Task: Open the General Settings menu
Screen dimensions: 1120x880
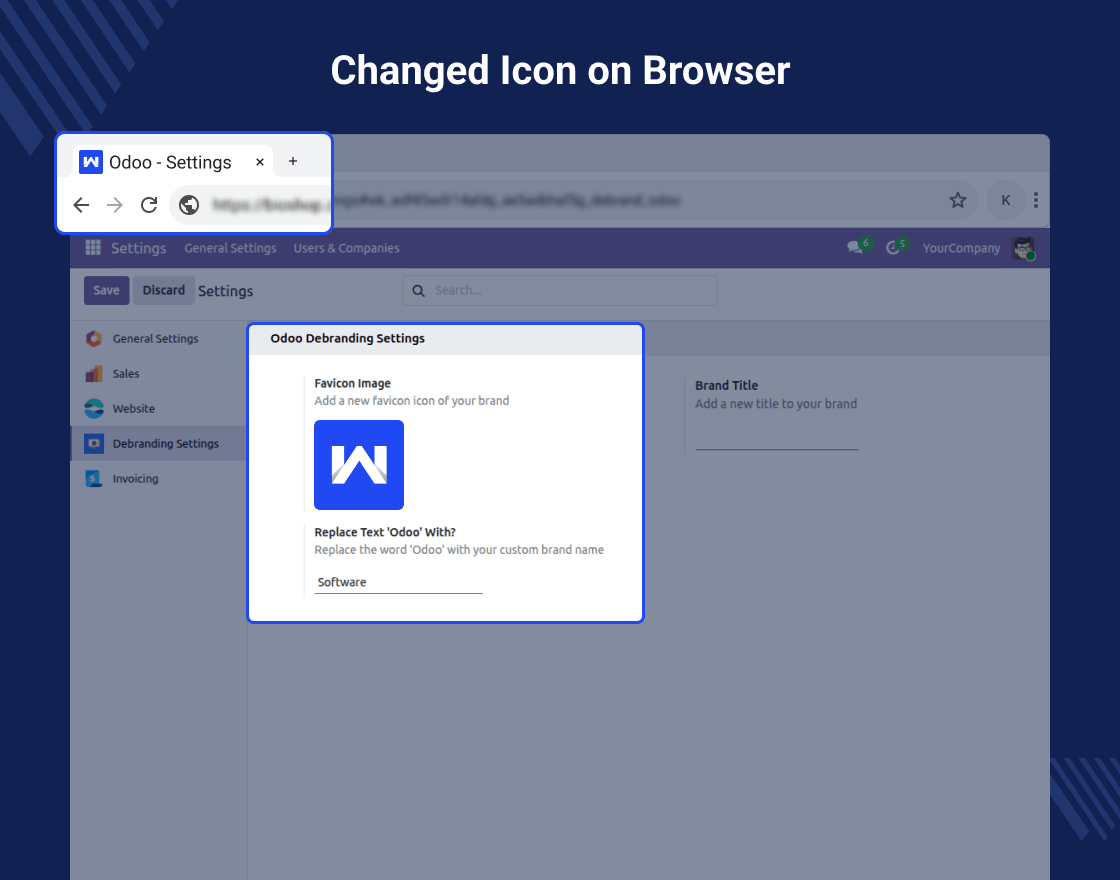Action: (230, 248)
